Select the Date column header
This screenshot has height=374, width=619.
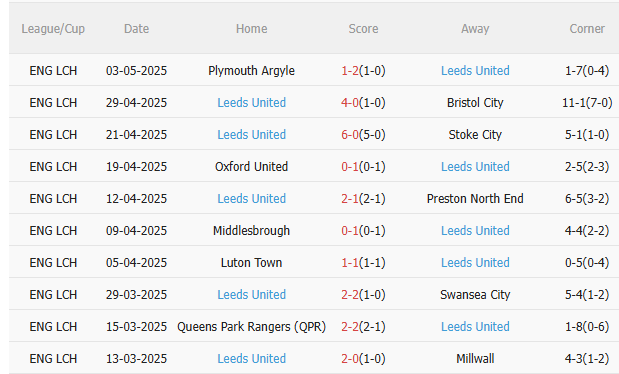coord(136,29)
